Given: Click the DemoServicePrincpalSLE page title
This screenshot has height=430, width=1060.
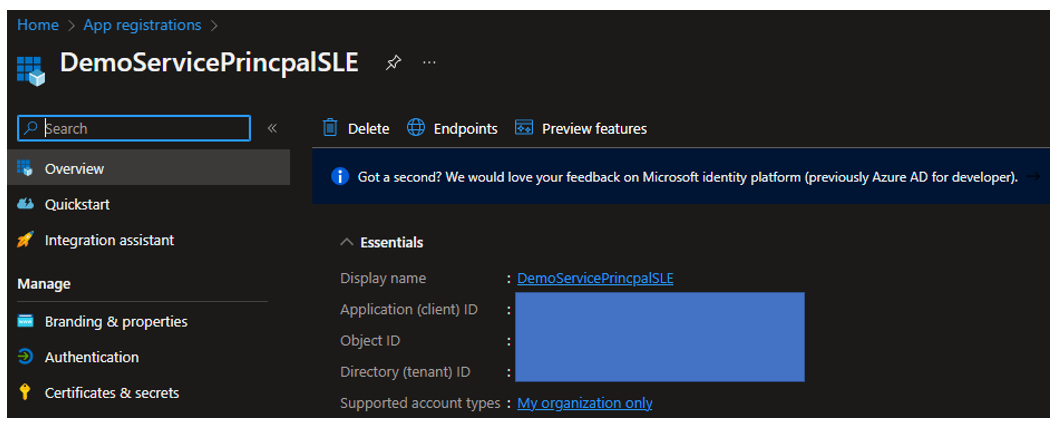Looking at the screenshot, I should 209,63.
